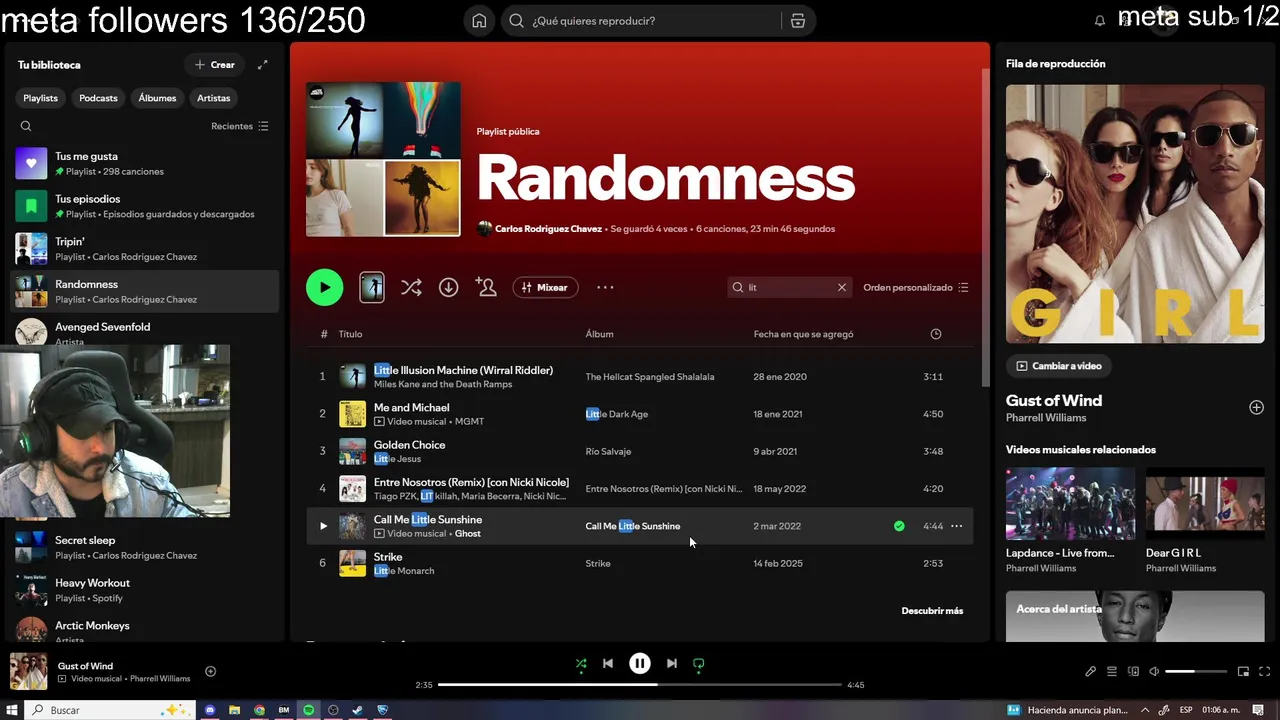Open the Ghost artist link
Image resolution: width=1280 pixels, height=720 pixels.
click(468, 534)
